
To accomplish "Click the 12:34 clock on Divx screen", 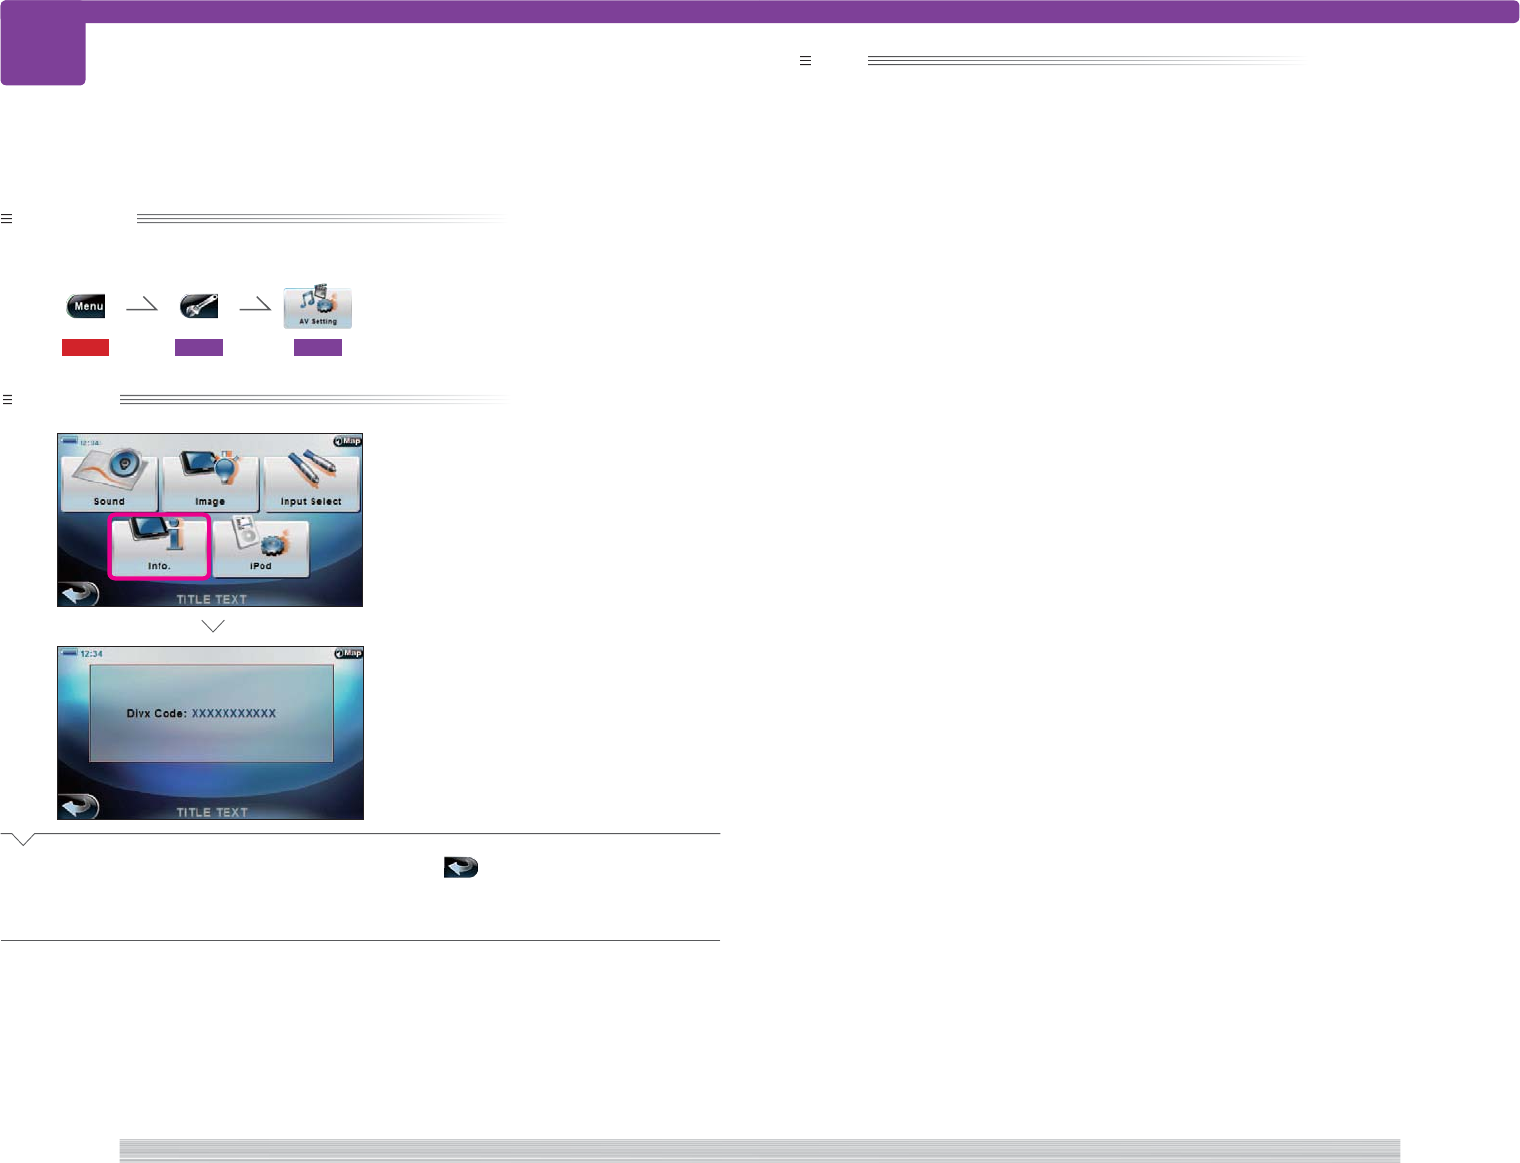I will click(91, 654).
